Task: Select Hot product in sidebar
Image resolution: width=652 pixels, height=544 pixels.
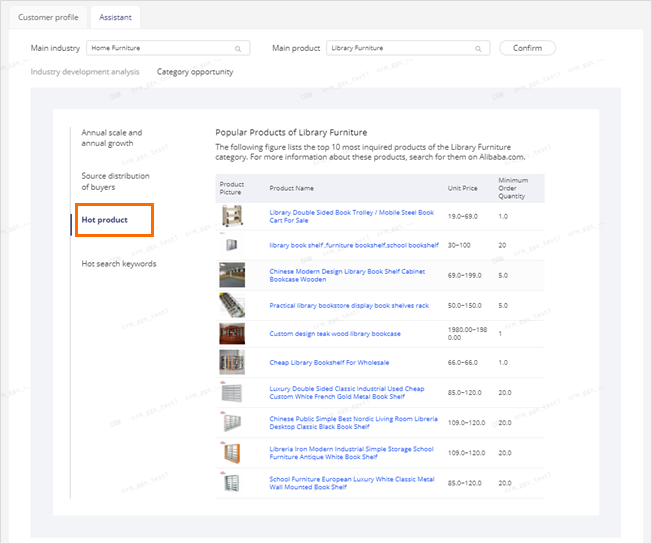Action: coord(105,220)
